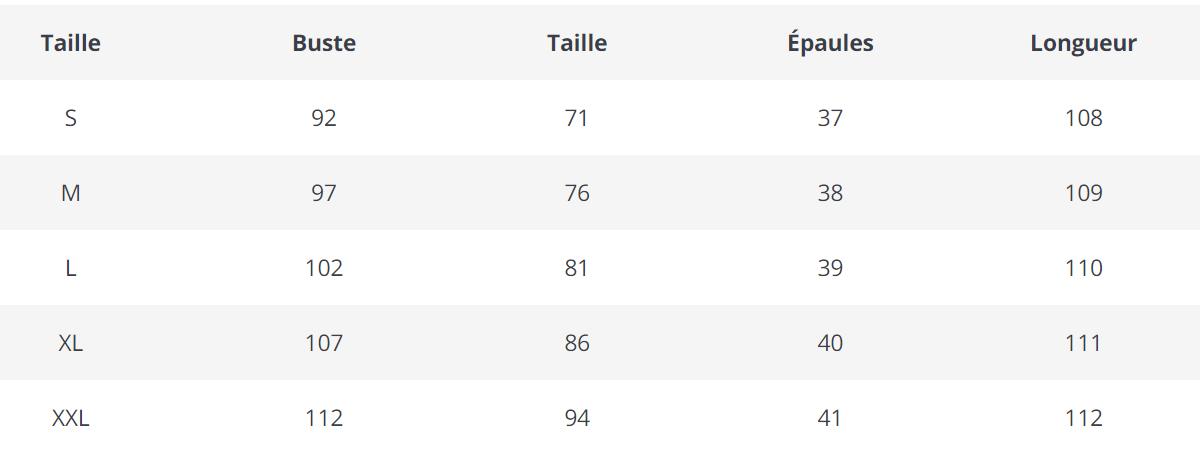Select the Longueur value 111 for XL

coord(1084,343)
